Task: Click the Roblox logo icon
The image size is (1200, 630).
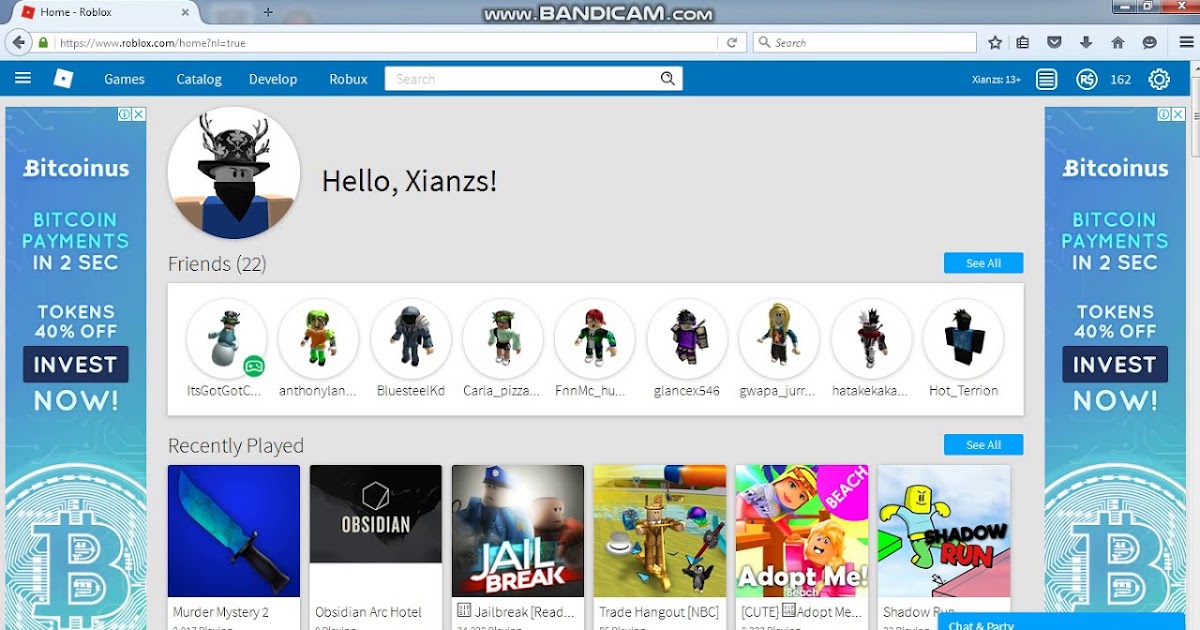Action: pyautogui.click(x=63, y=79)
